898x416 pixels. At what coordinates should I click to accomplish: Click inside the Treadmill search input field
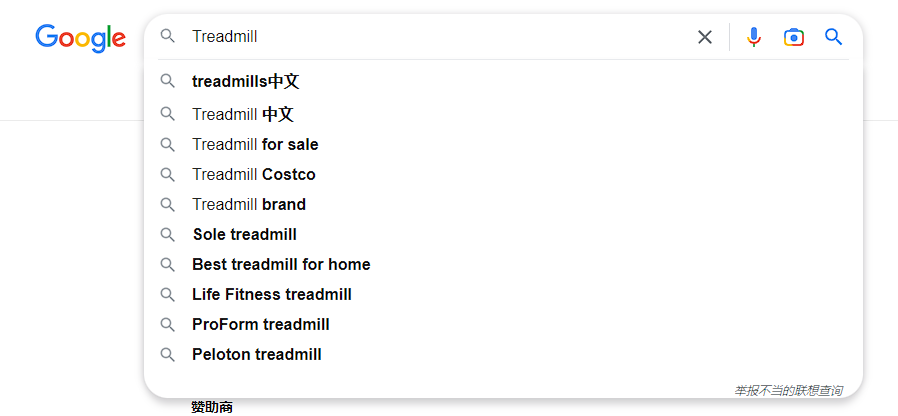435,37
